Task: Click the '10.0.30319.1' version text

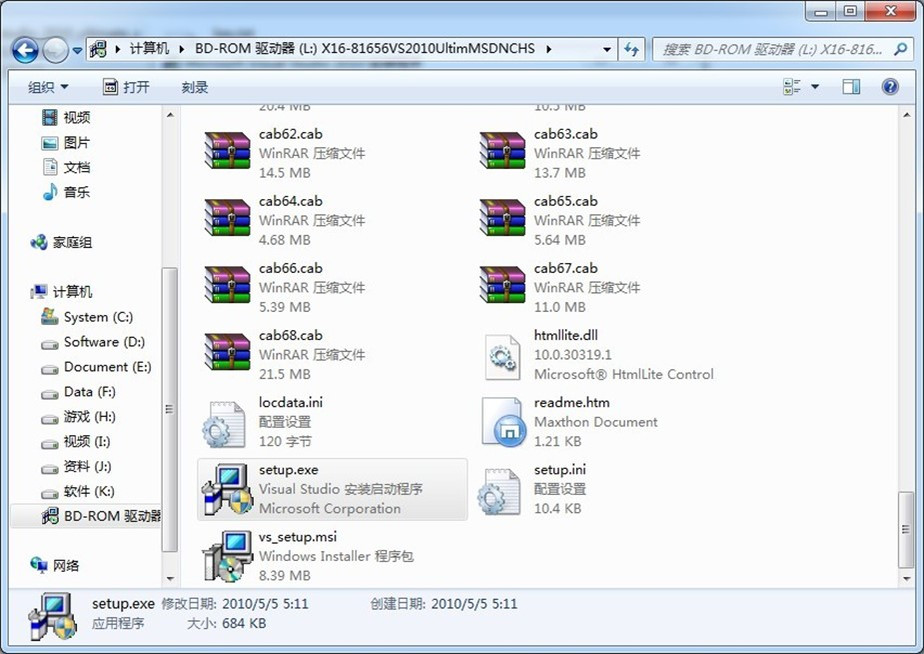Action: click(573, 355)
